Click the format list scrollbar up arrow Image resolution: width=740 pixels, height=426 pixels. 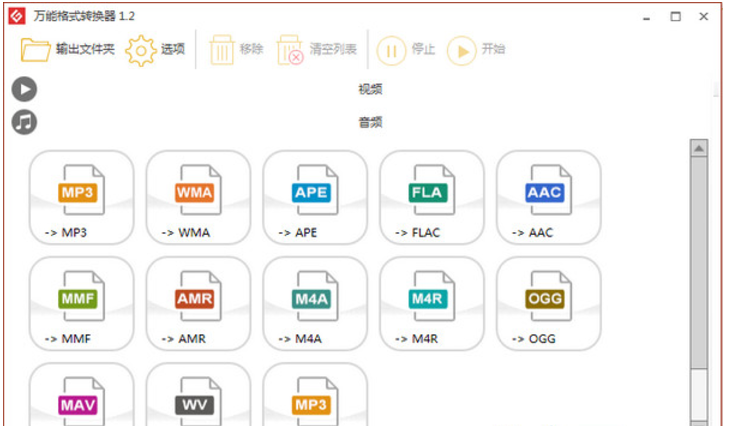(699, 149)
